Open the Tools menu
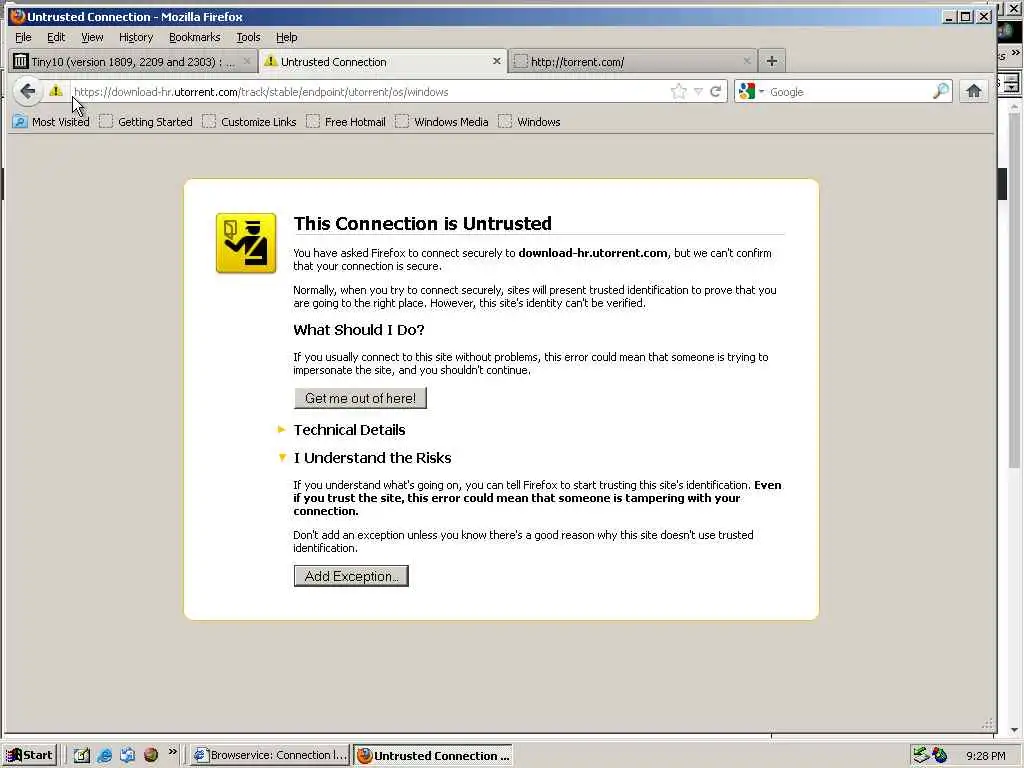The image size is (1024, 768). point(248,37)
